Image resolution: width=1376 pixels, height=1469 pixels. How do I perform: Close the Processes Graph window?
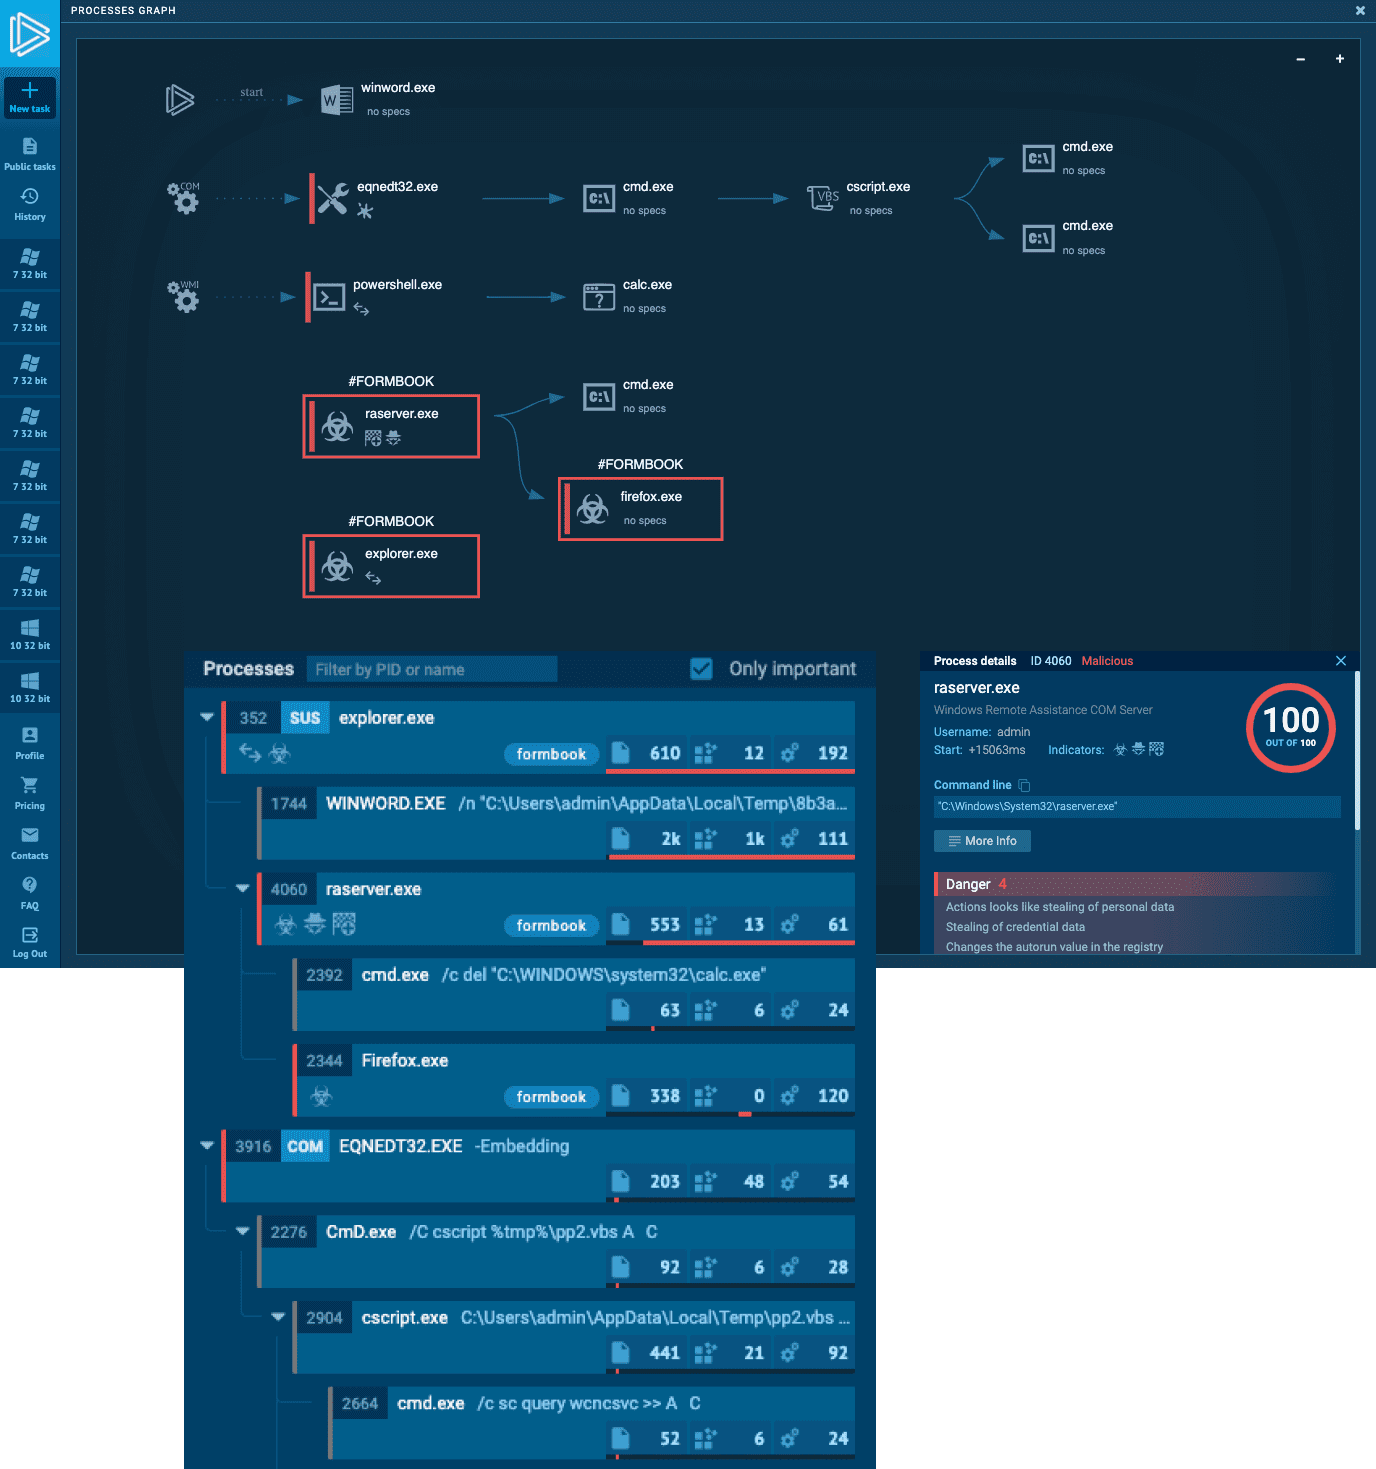(1360, 10)
